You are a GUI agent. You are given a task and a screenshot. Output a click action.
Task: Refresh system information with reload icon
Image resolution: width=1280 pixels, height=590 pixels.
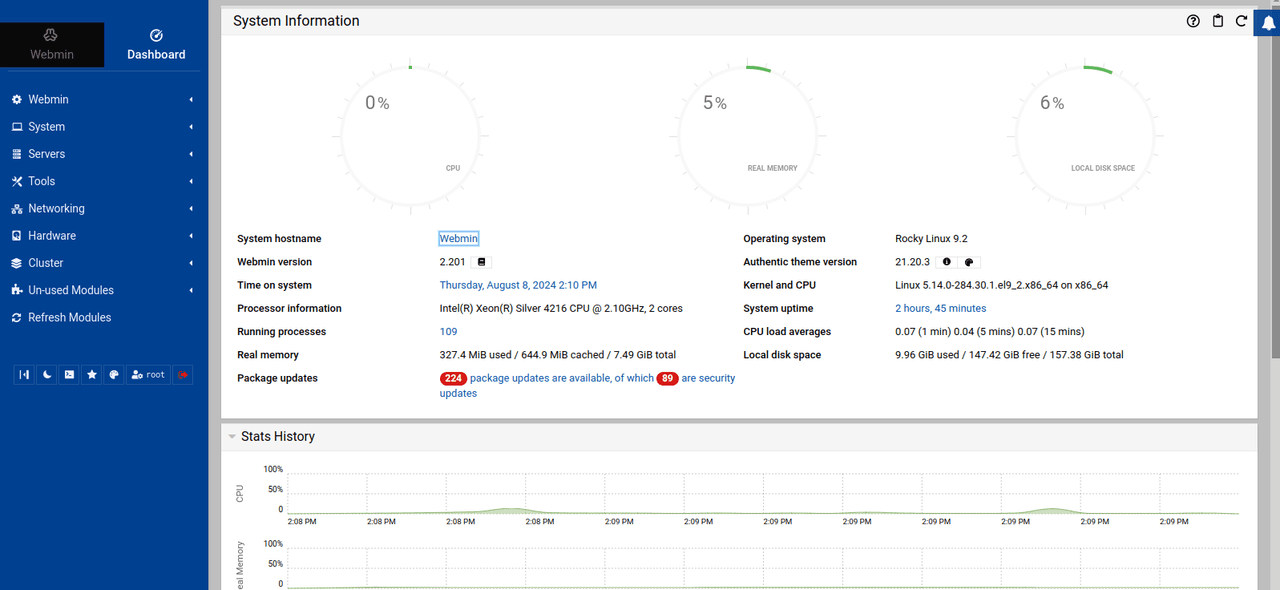1241,21
